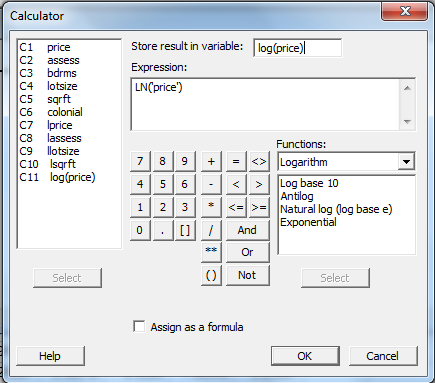
Task: Confirm with the OK button
Action: (305, 356)
